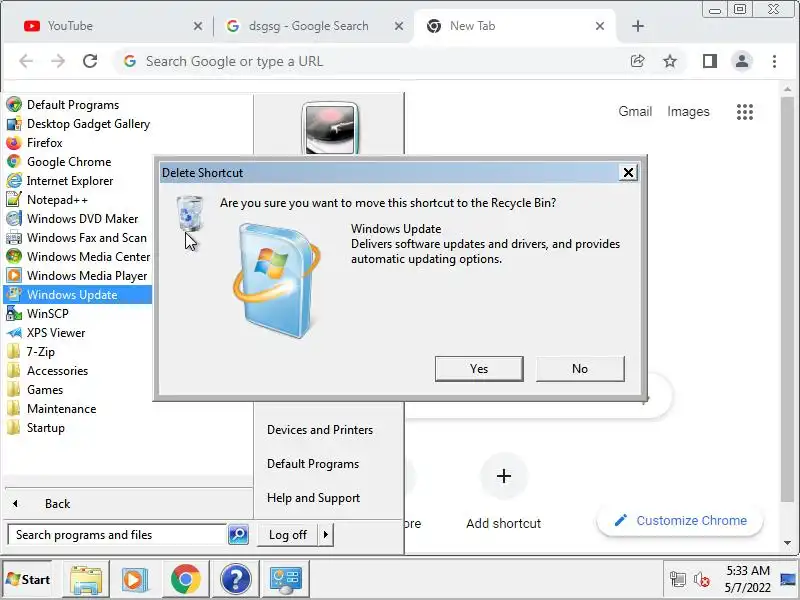The image size is (800, 600).
Task: Open XPS Viewer icon
Action: (x=14, y=333)
